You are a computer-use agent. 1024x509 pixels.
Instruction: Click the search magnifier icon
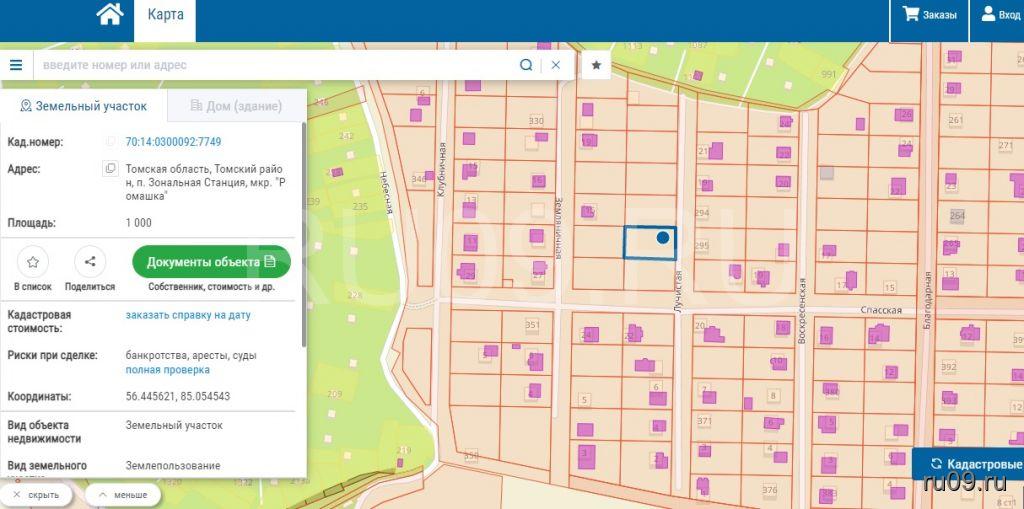coord(526,65)
